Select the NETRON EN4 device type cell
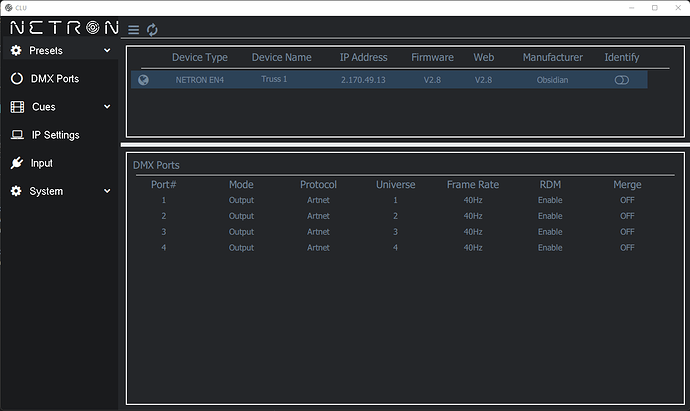 point(200,80)
